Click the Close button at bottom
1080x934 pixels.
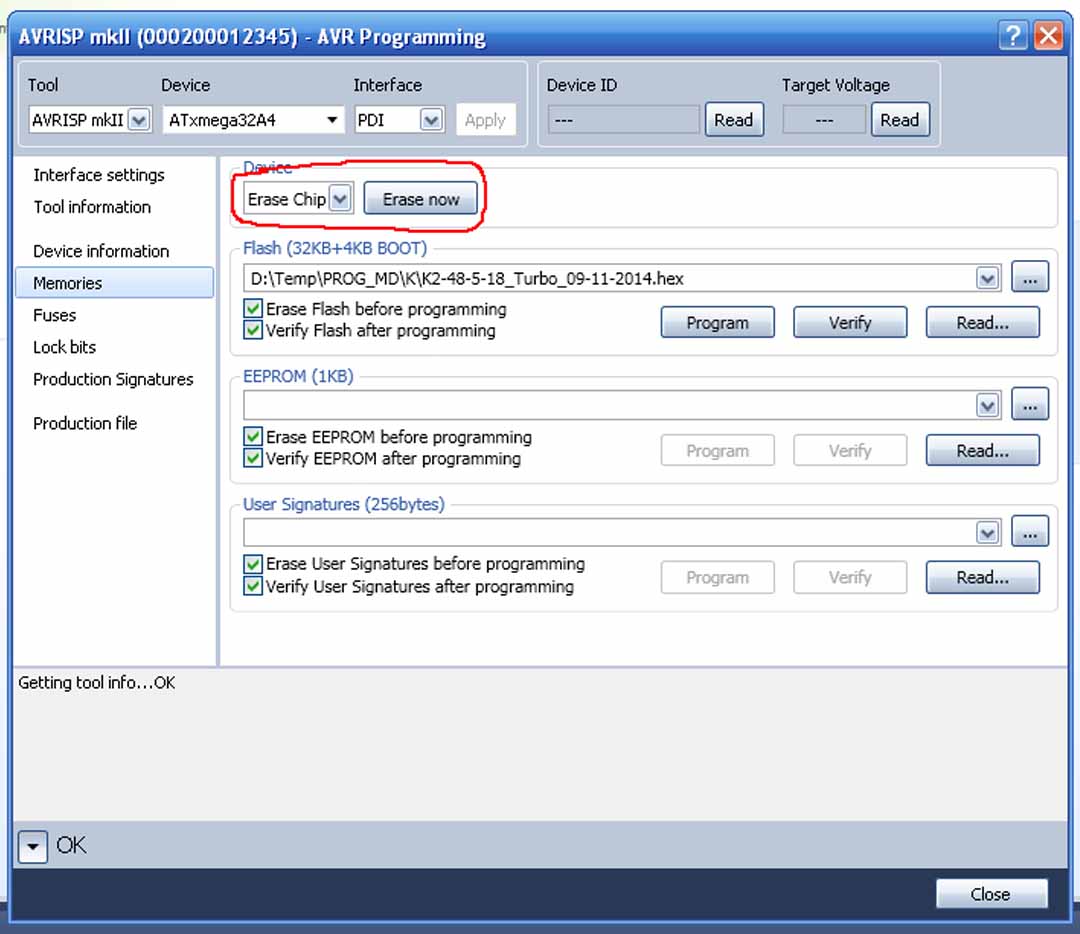pyautogui.click(x=991, y=894)
